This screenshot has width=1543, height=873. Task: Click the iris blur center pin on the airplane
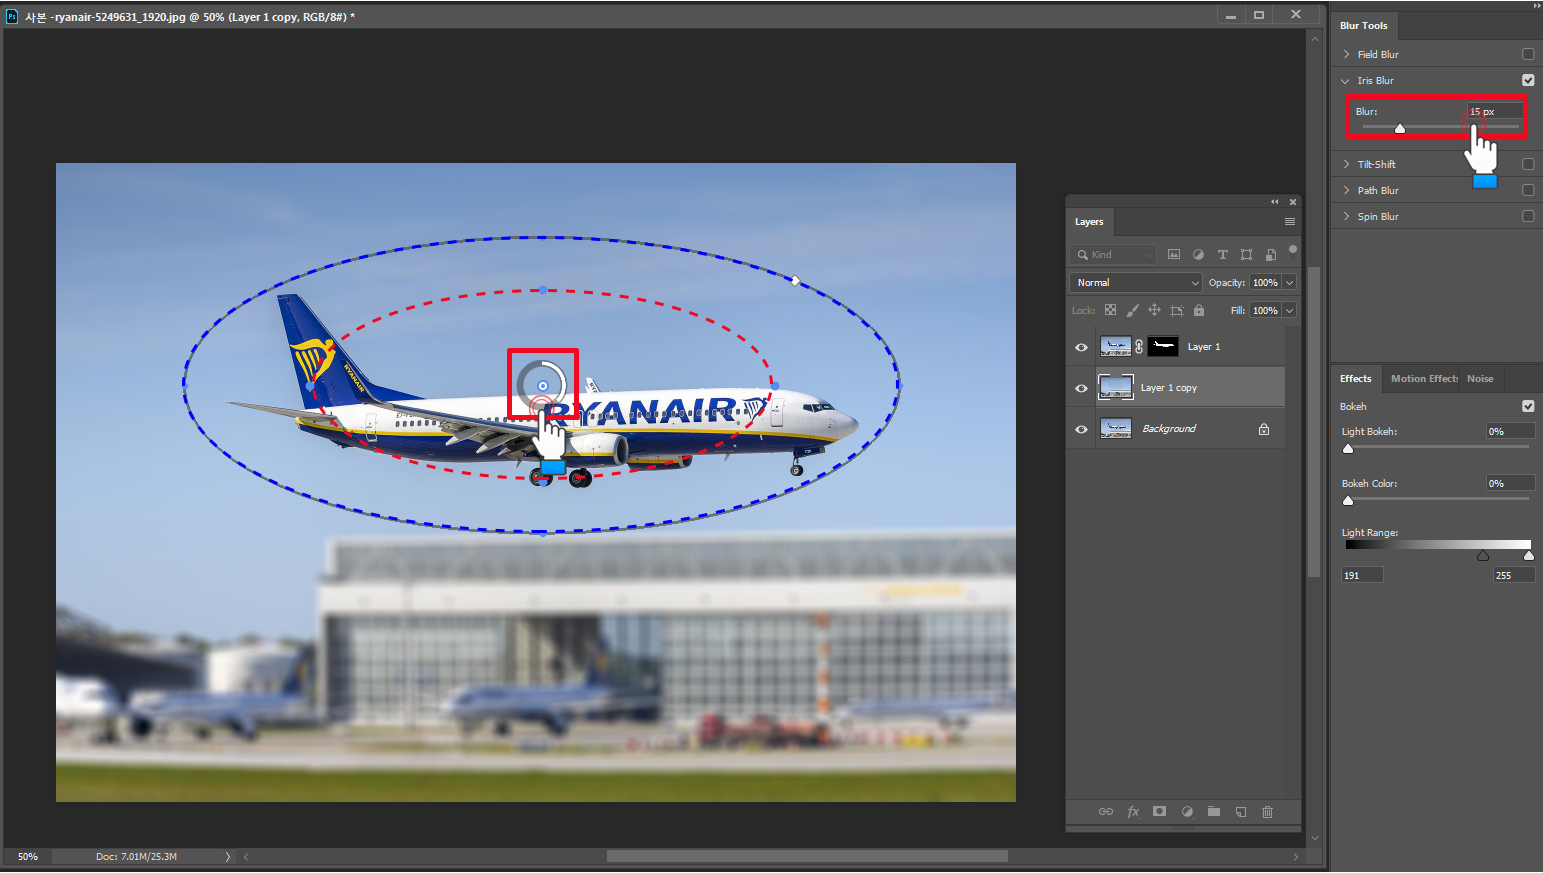point(543,386)
